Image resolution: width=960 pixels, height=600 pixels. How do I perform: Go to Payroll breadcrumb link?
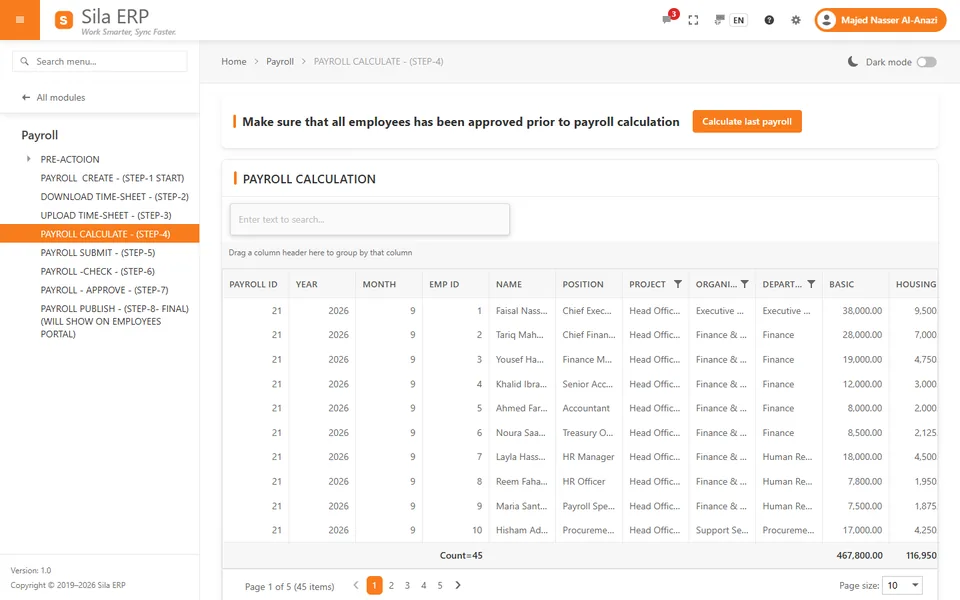(280, 61)
